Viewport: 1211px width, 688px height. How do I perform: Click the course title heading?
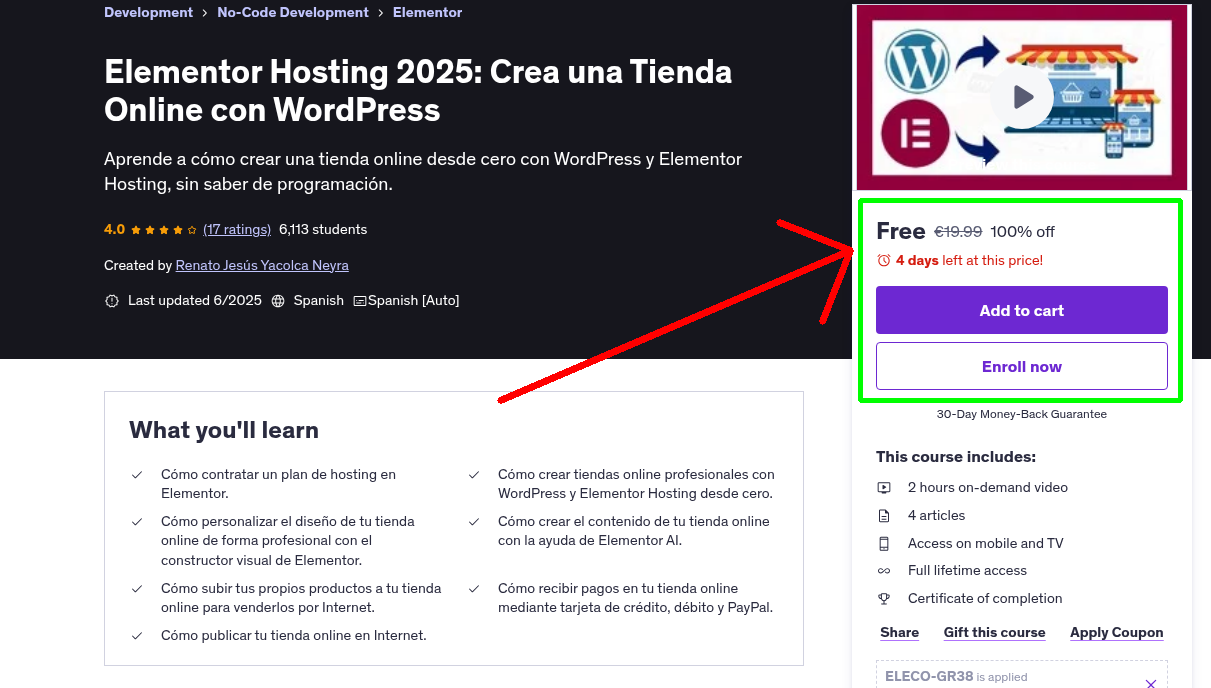click(418, 90)
